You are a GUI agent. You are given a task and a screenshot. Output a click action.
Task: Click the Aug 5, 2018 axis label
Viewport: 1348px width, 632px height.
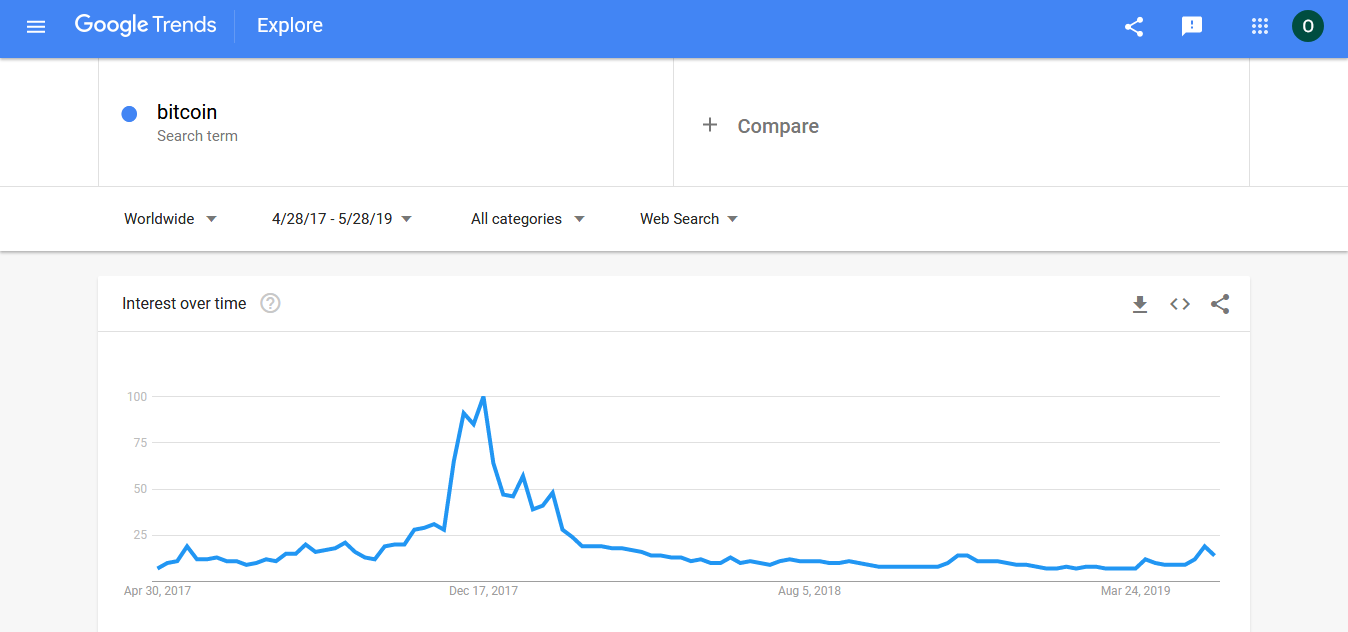[808, 591]
